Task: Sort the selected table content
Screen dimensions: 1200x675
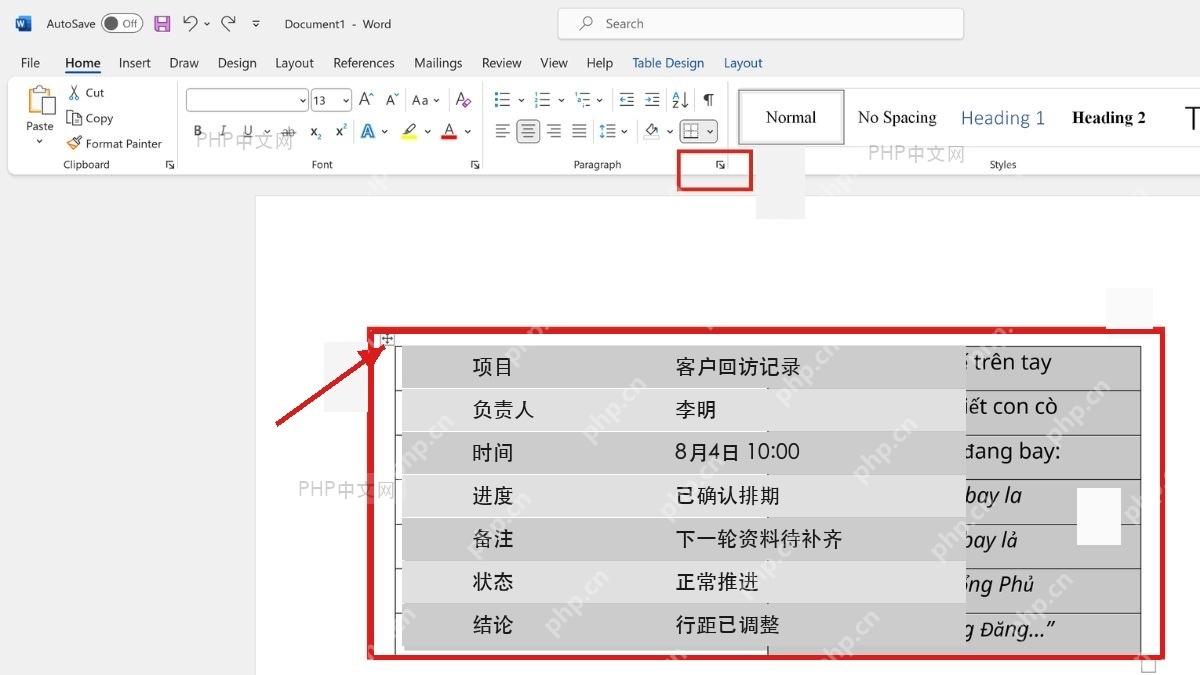Action: (x=680, y=100)
